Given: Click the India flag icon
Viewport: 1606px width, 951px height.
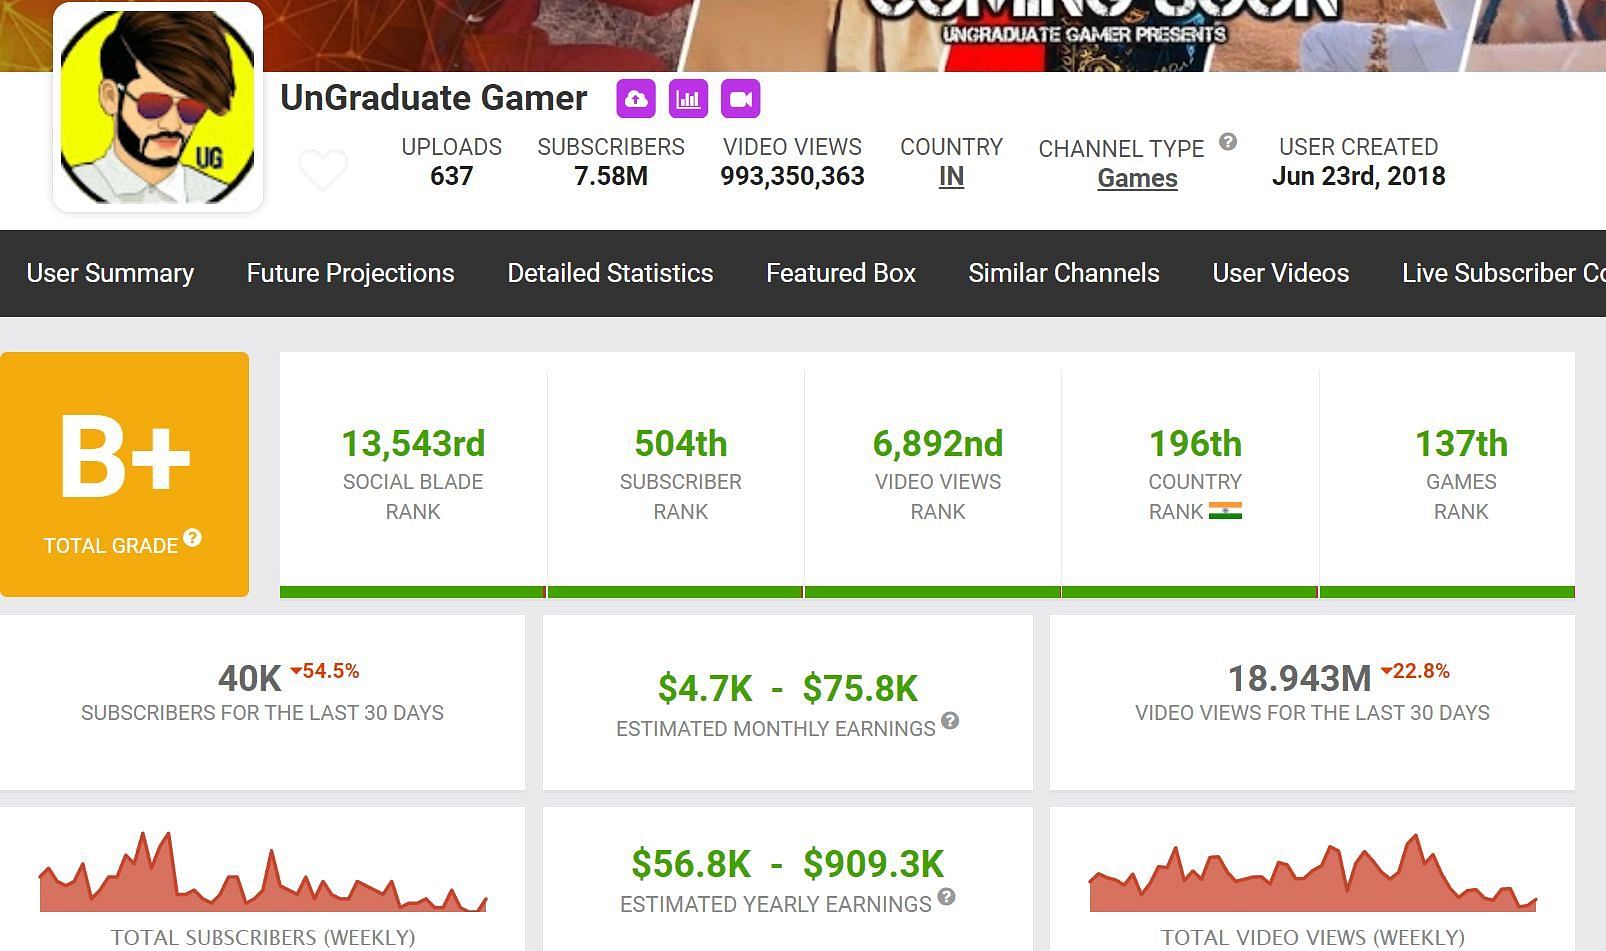Looking at the screenshot, I should click(x=1225, y=511).
